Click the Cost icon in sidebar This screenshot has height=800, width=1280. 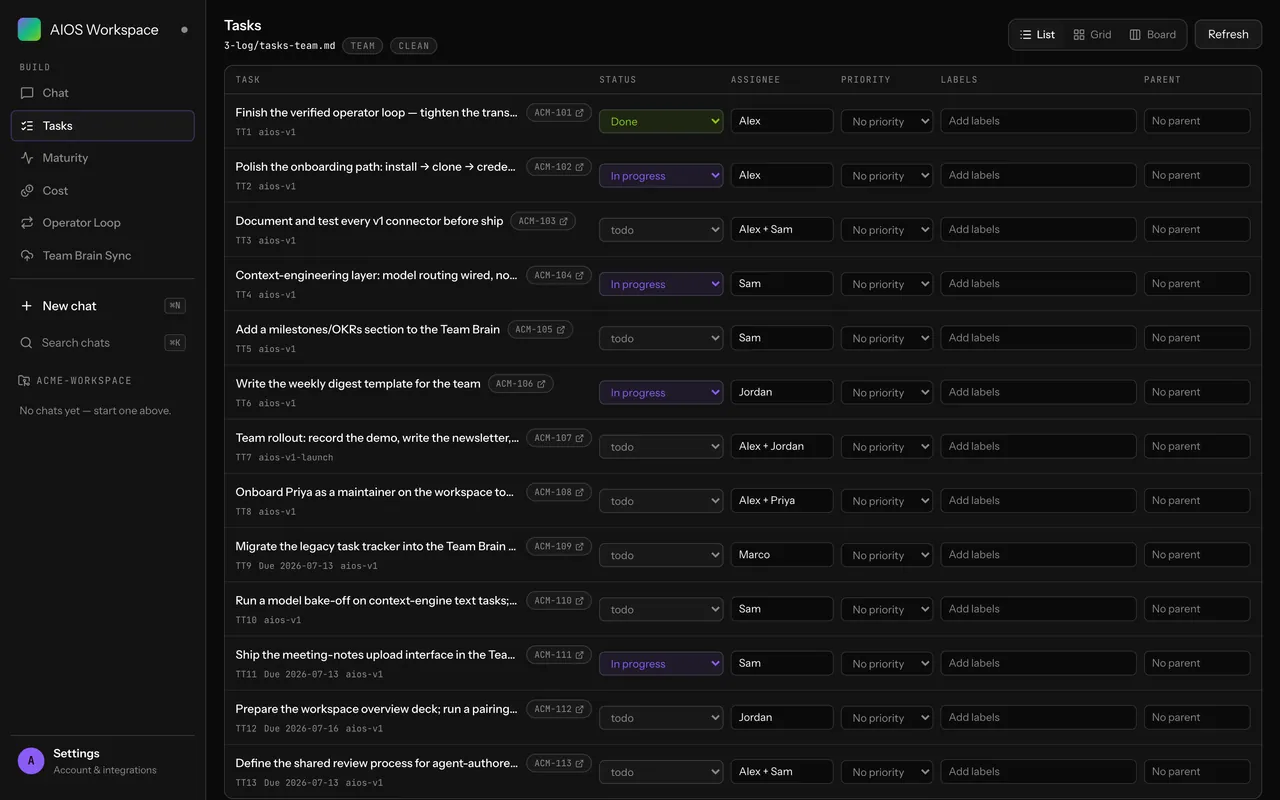point(27,191)
